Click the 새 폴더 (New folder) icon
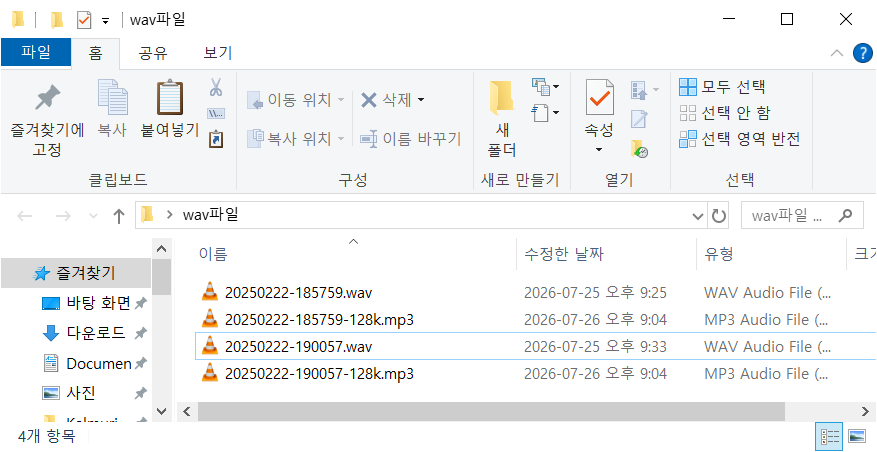This screenshot has height=452, width=877. click(x=502, y=98)
